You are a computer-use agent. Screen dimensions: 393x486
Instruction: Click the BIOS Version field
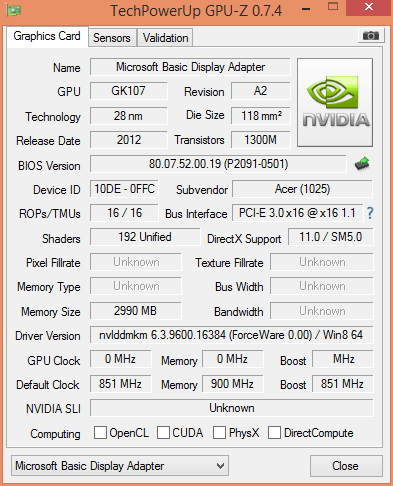tap(218, 164)
